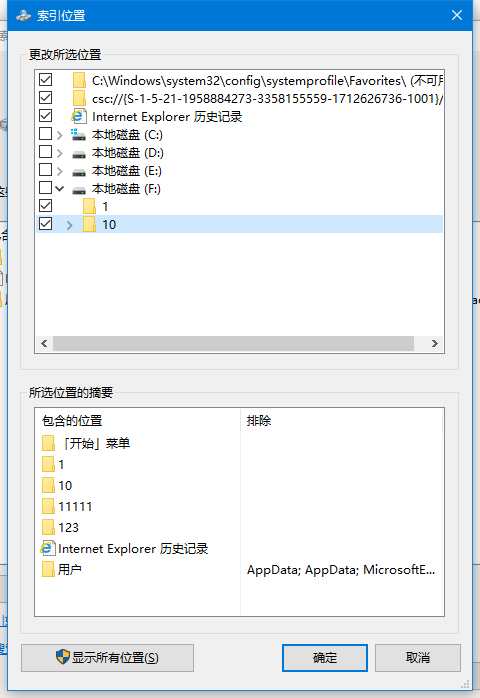Check the 本地磁盘 (C:) checkbox
The image size is (480, 698).
coord(45,134)
